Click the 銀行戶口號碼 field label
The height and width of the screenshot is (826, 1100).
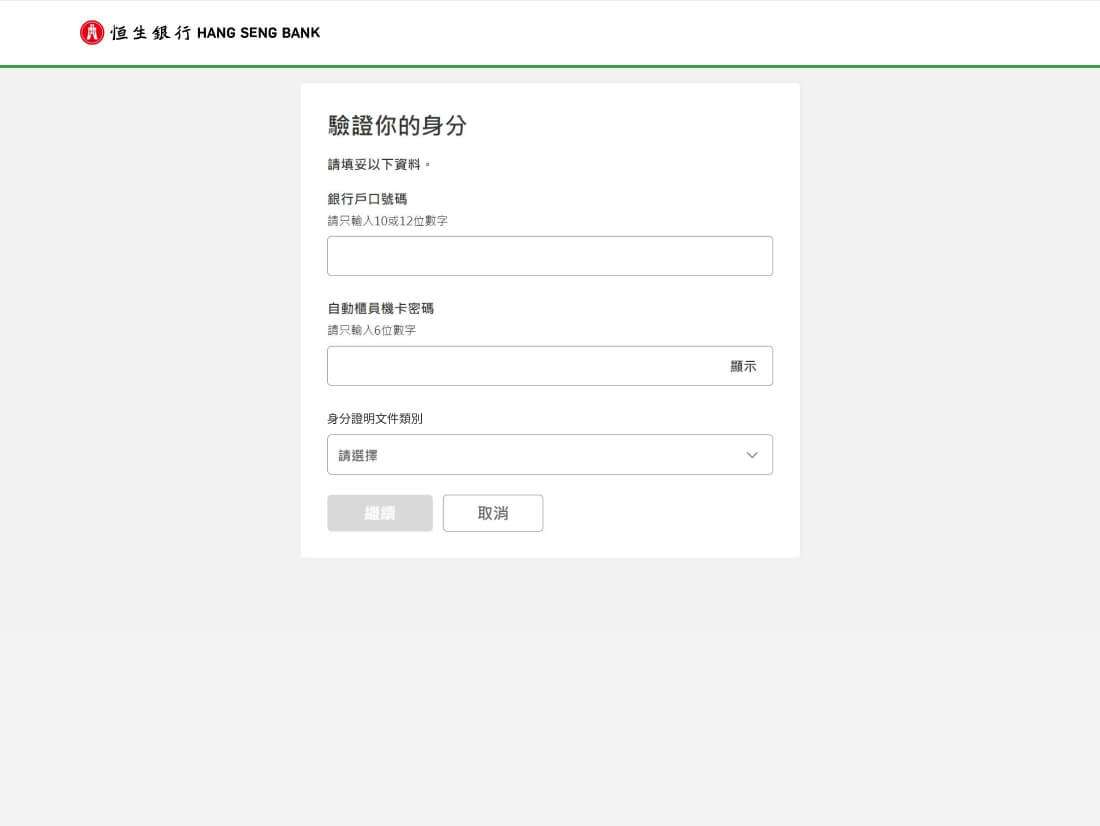tap(367, 199)
